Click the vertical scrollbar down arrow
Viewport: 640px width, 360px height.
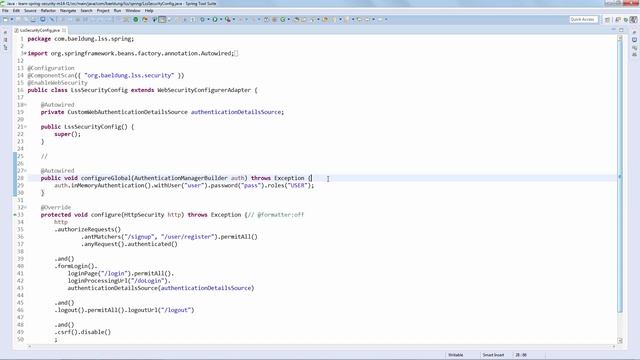(x=620, y=340)
